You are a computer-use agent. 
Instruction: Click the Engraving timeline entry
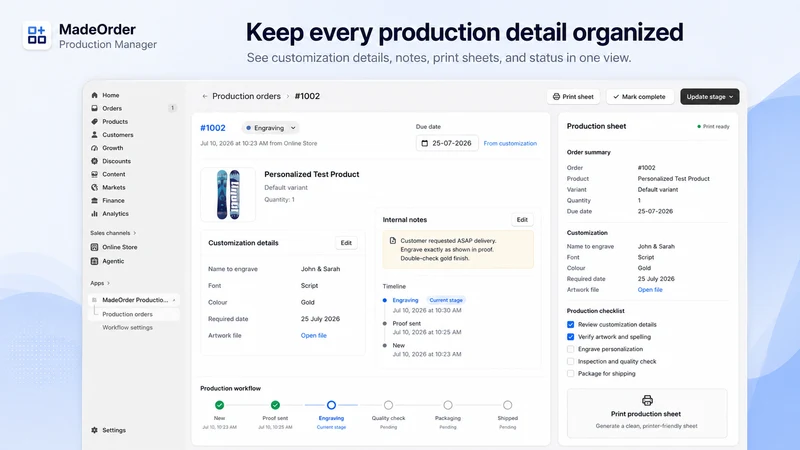pyautogui.click(x=405, y=300)
